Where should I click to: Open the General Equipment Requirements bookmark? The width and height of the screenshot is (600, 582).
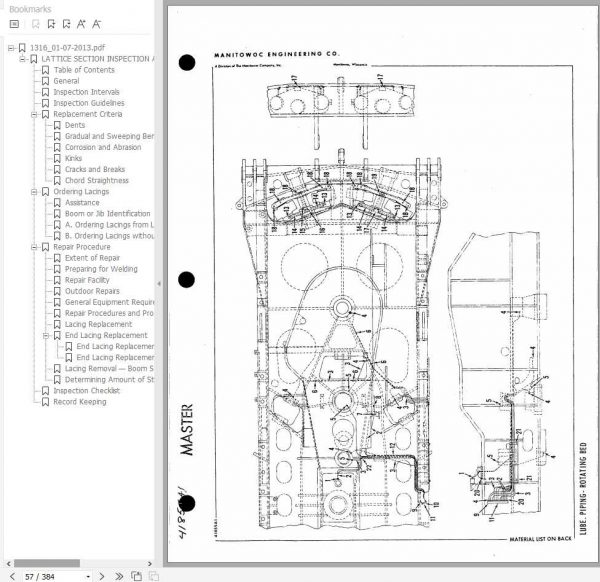[x=109, y=302]
